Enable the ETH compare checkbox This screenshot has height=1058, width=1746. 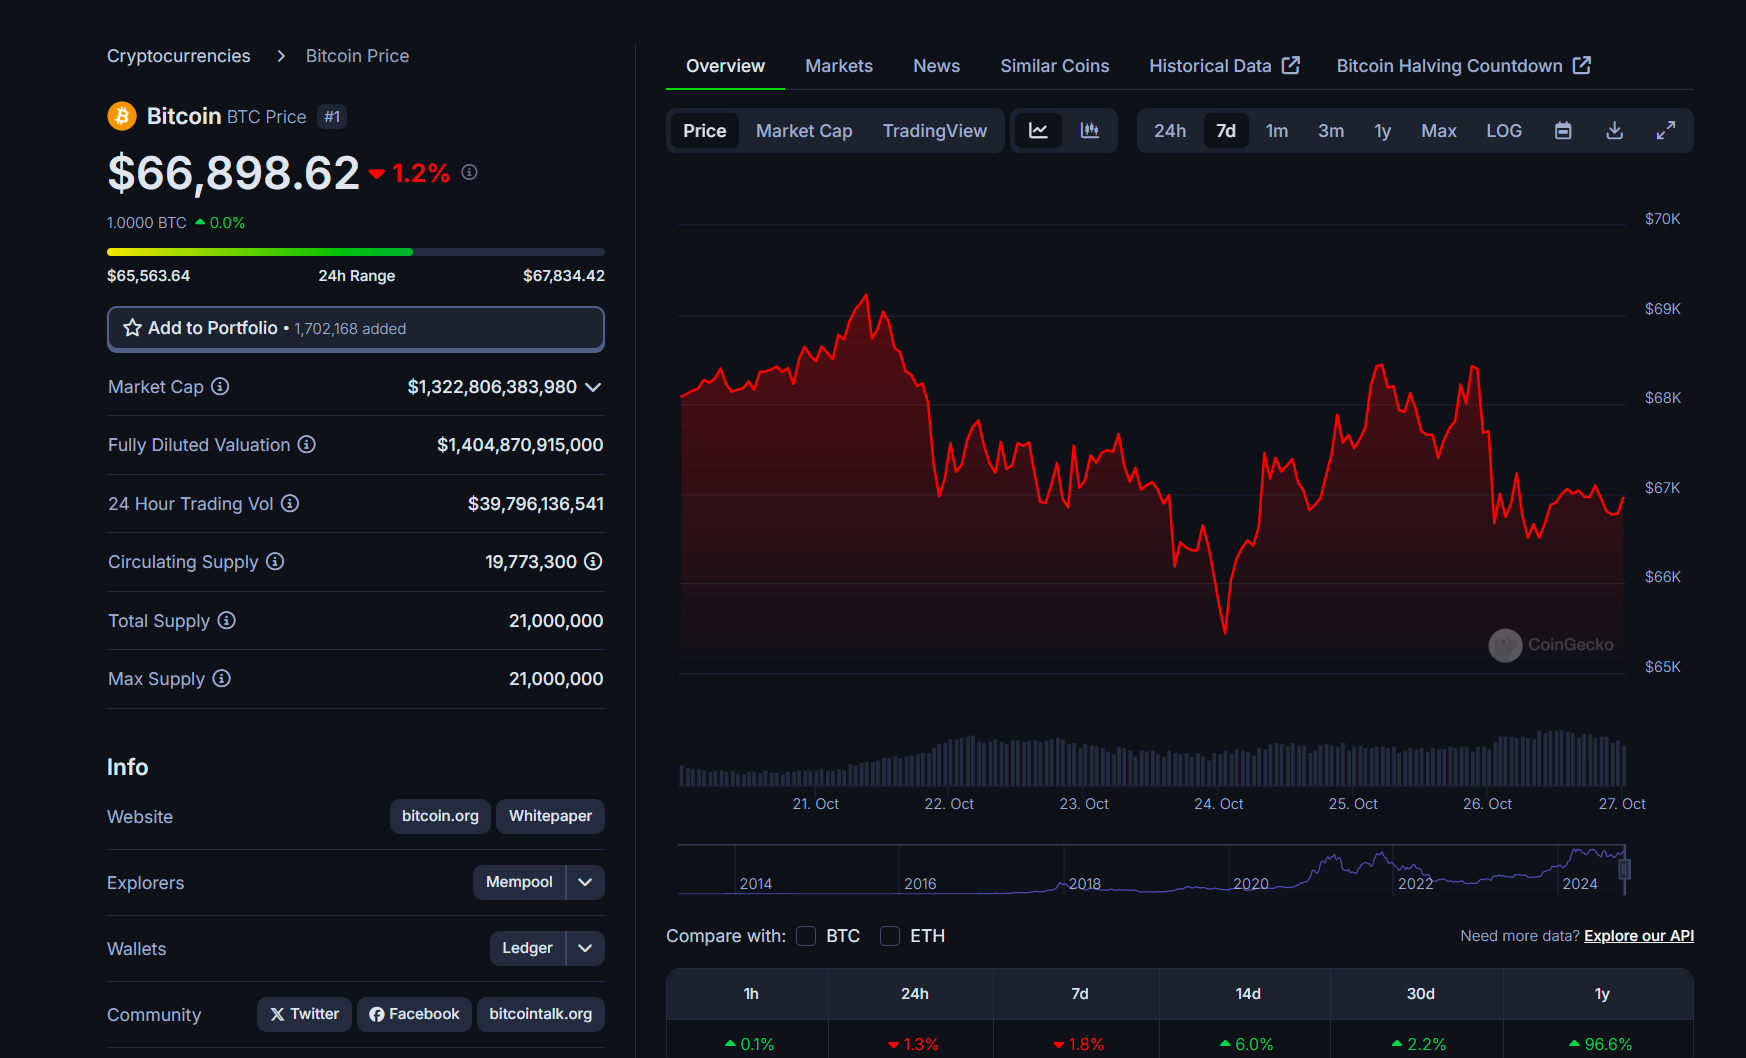tap(890, 936)
